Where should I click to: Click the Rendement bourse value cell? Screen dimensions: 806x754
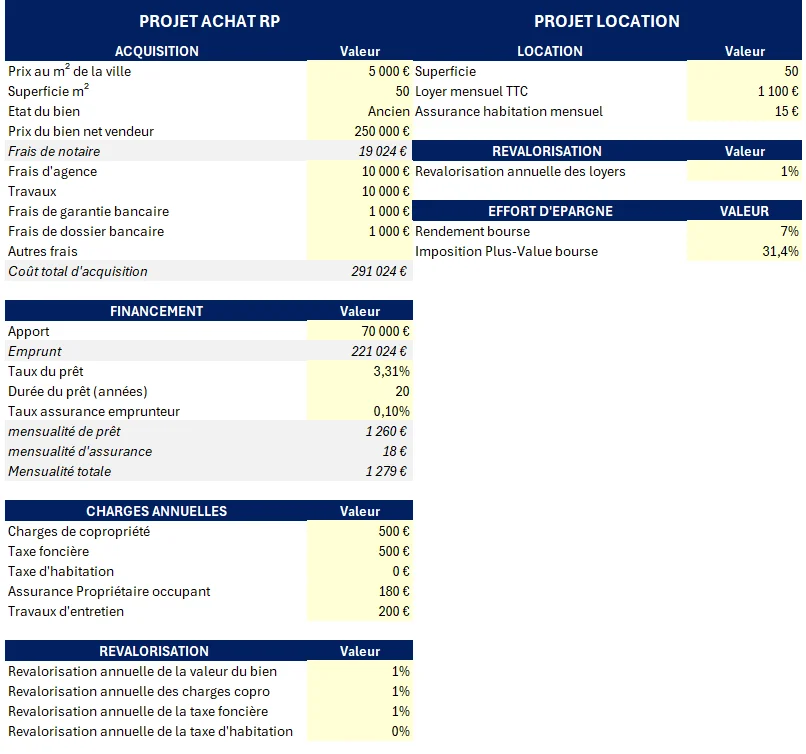pos(744,231)
